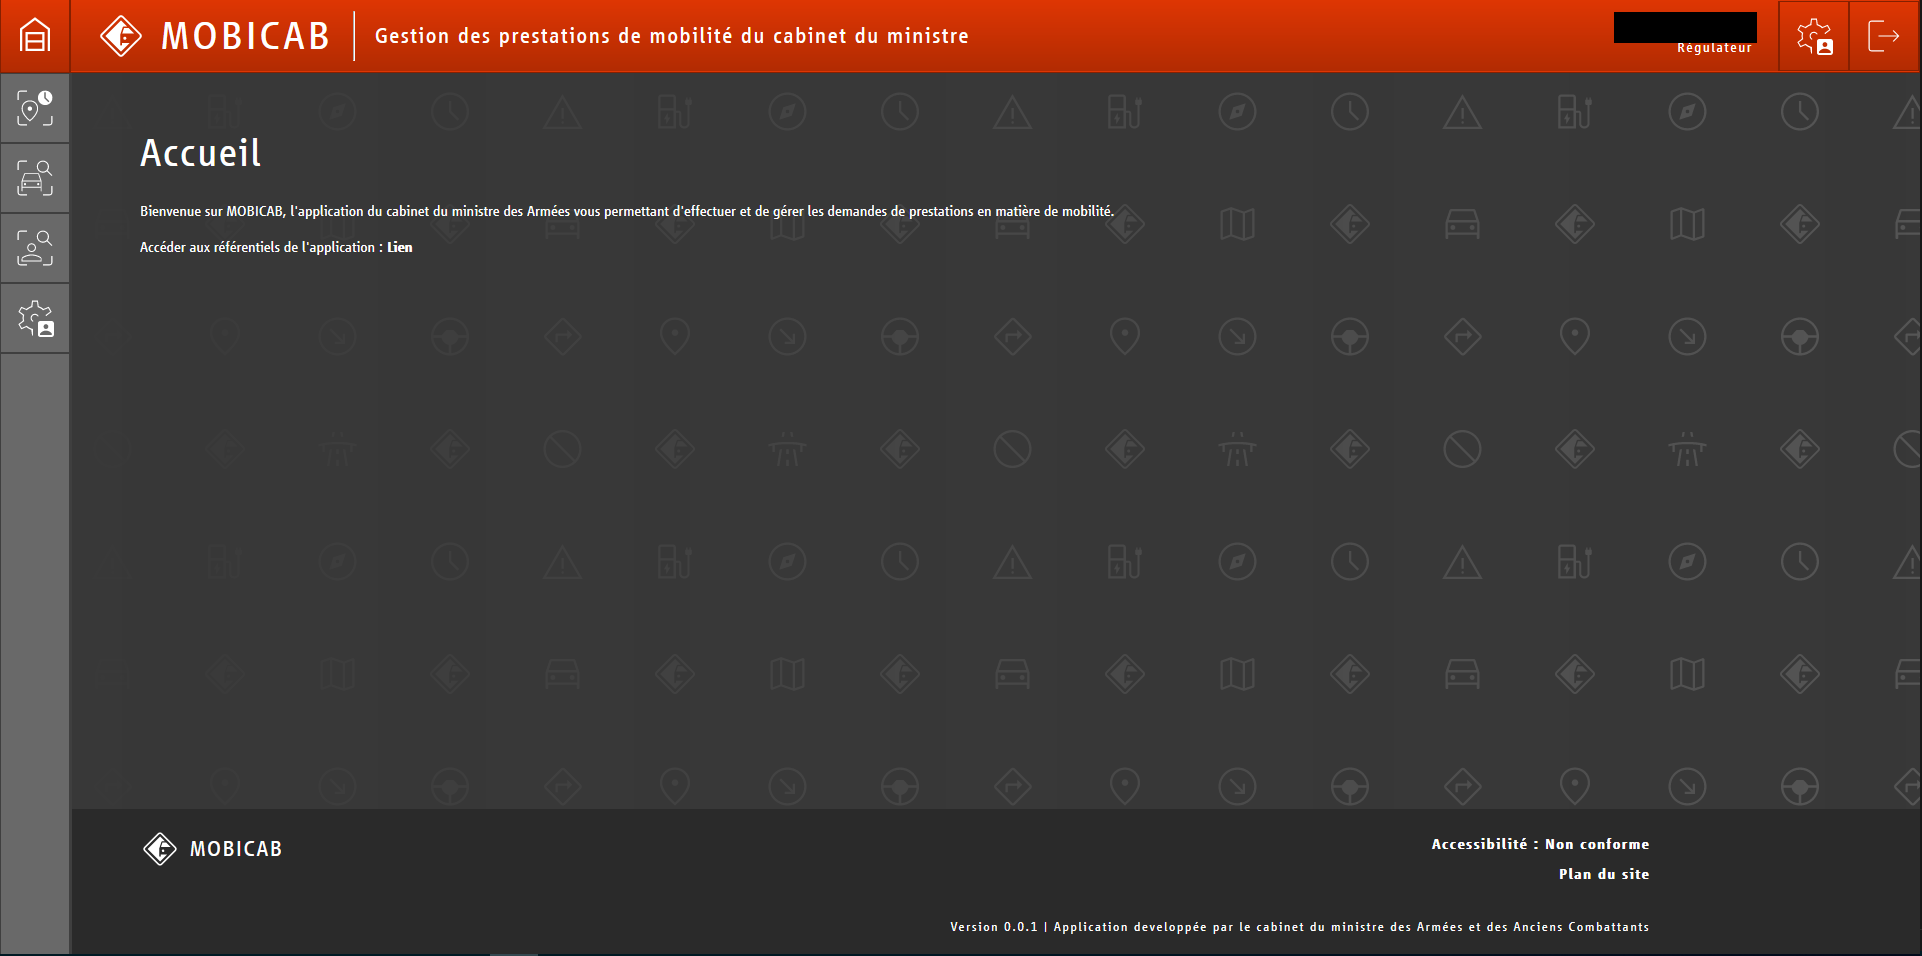The width and height of the screenshot is (1922, 956).
Task: Open the 'Plan du site' link
Action: 1604,874
